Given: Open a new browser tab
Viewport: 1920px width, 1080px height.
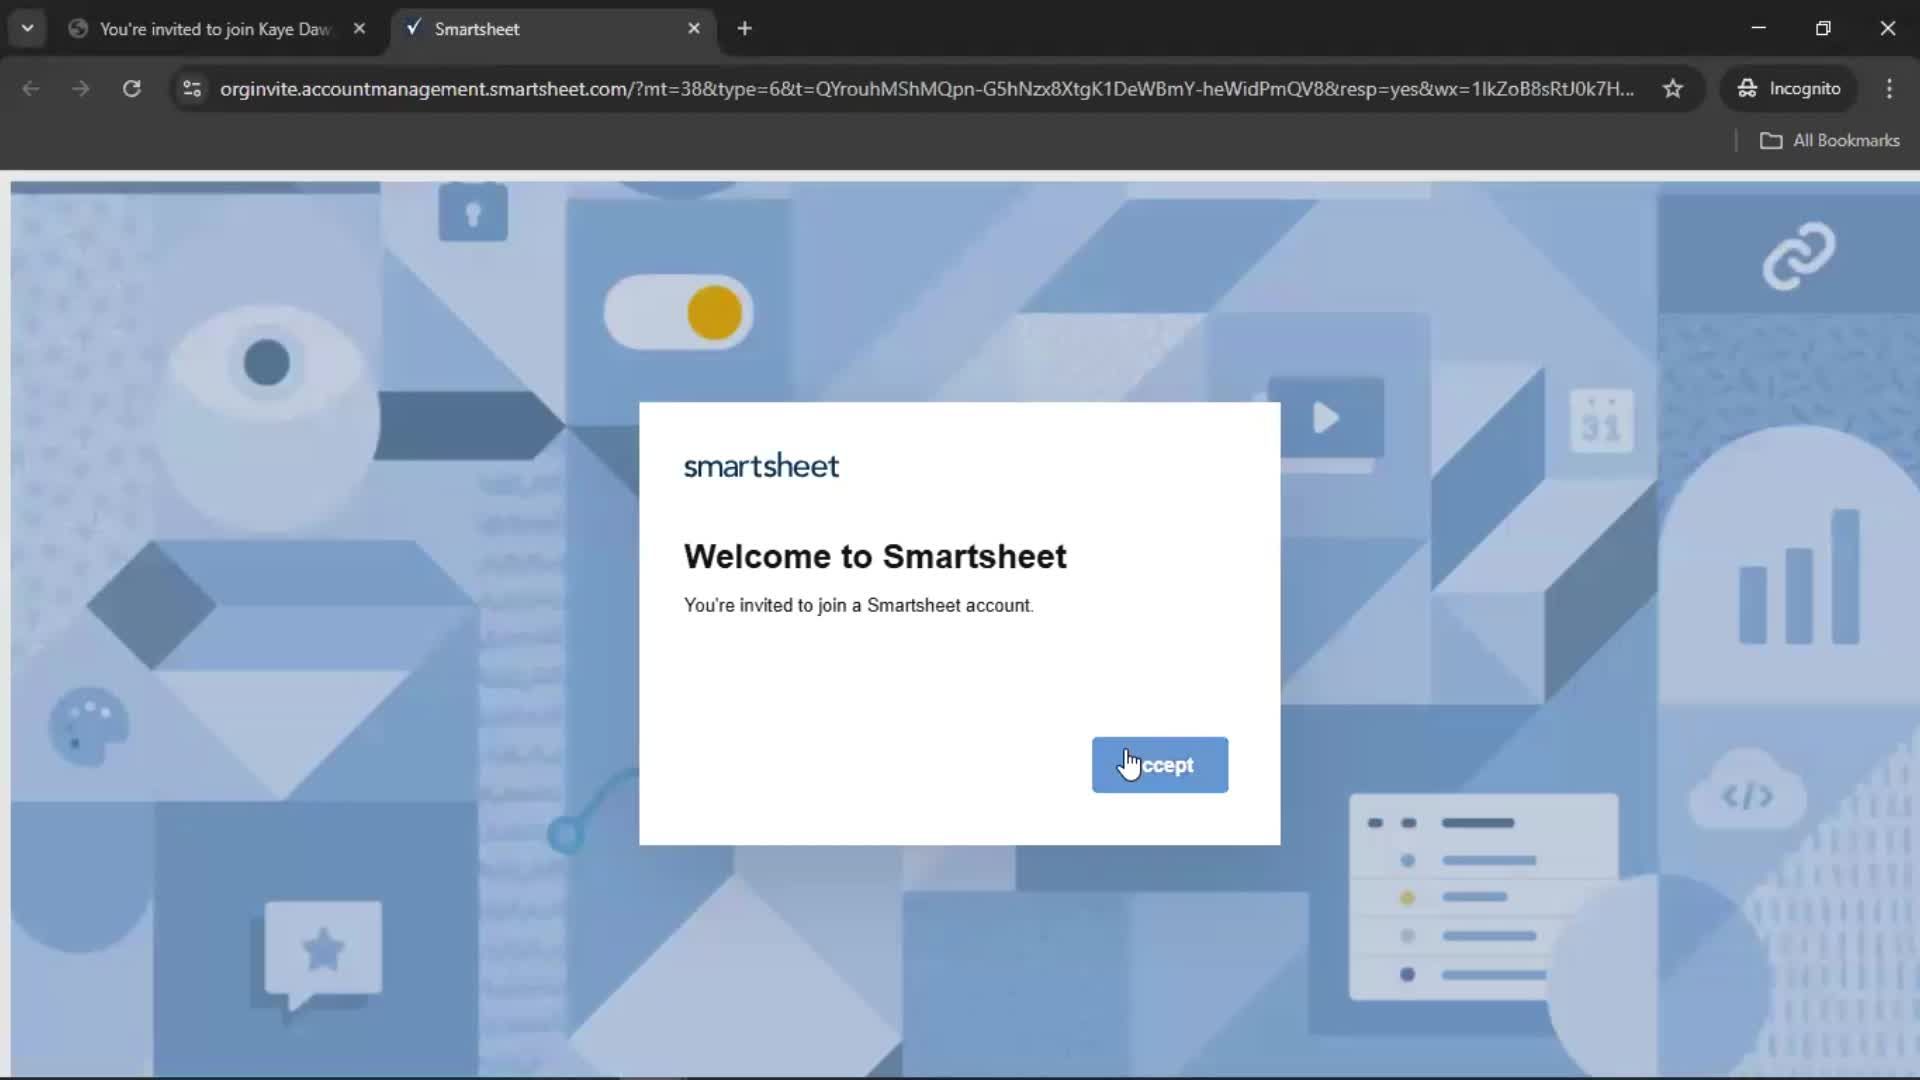Looking at the screenshot, I should point(745,29).
